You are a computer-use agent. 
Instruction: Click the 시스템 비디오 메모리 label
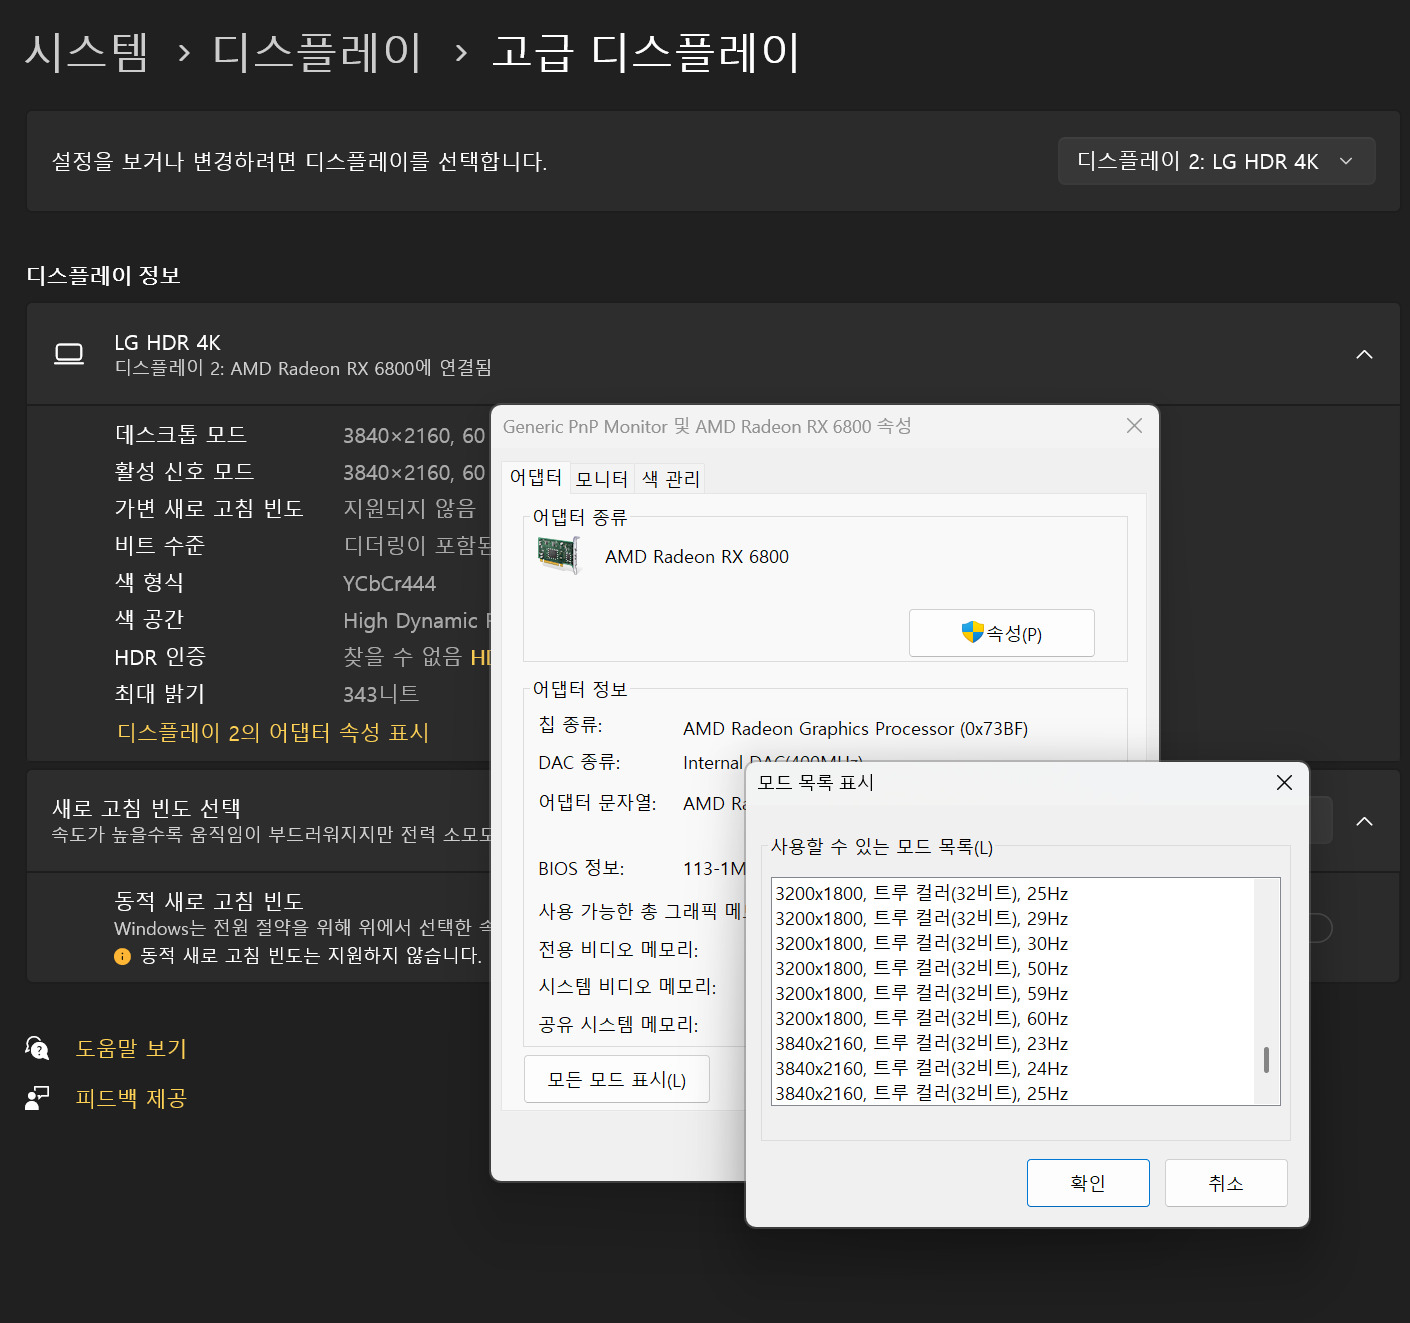[627, 986]
